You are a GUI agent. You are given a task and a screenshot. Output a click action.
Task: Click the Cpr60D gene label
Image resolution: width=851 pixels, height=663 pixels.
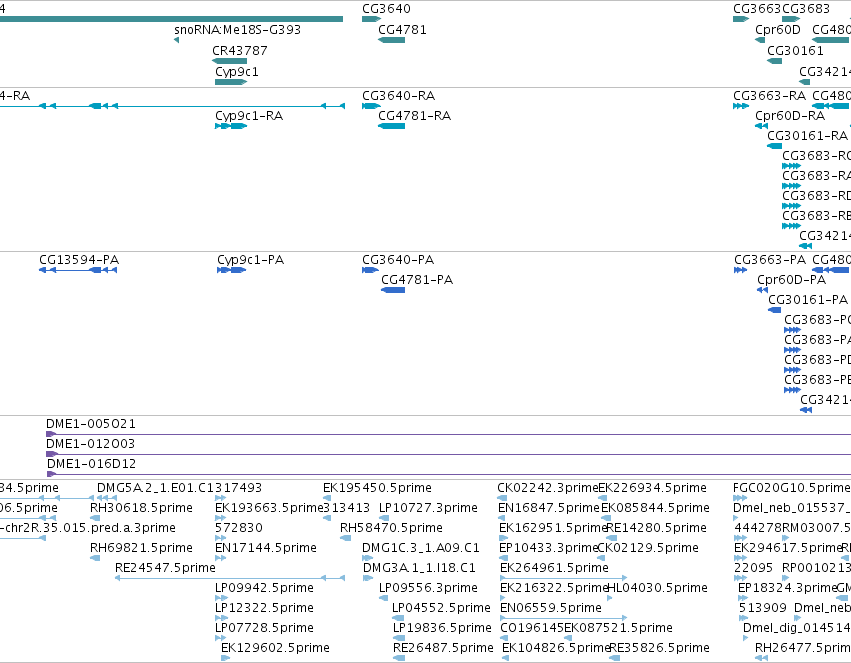pyautogui.click(x=777, y=30)
